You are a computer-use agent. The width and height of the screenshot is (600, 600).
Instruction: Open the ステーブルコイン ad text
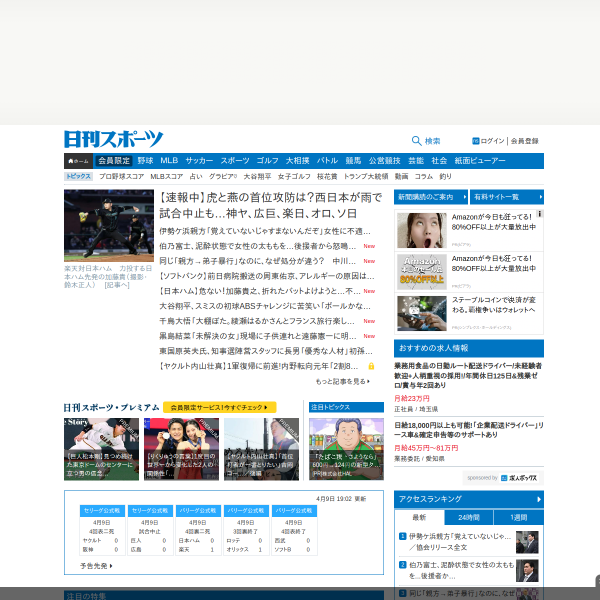(494, 305)
